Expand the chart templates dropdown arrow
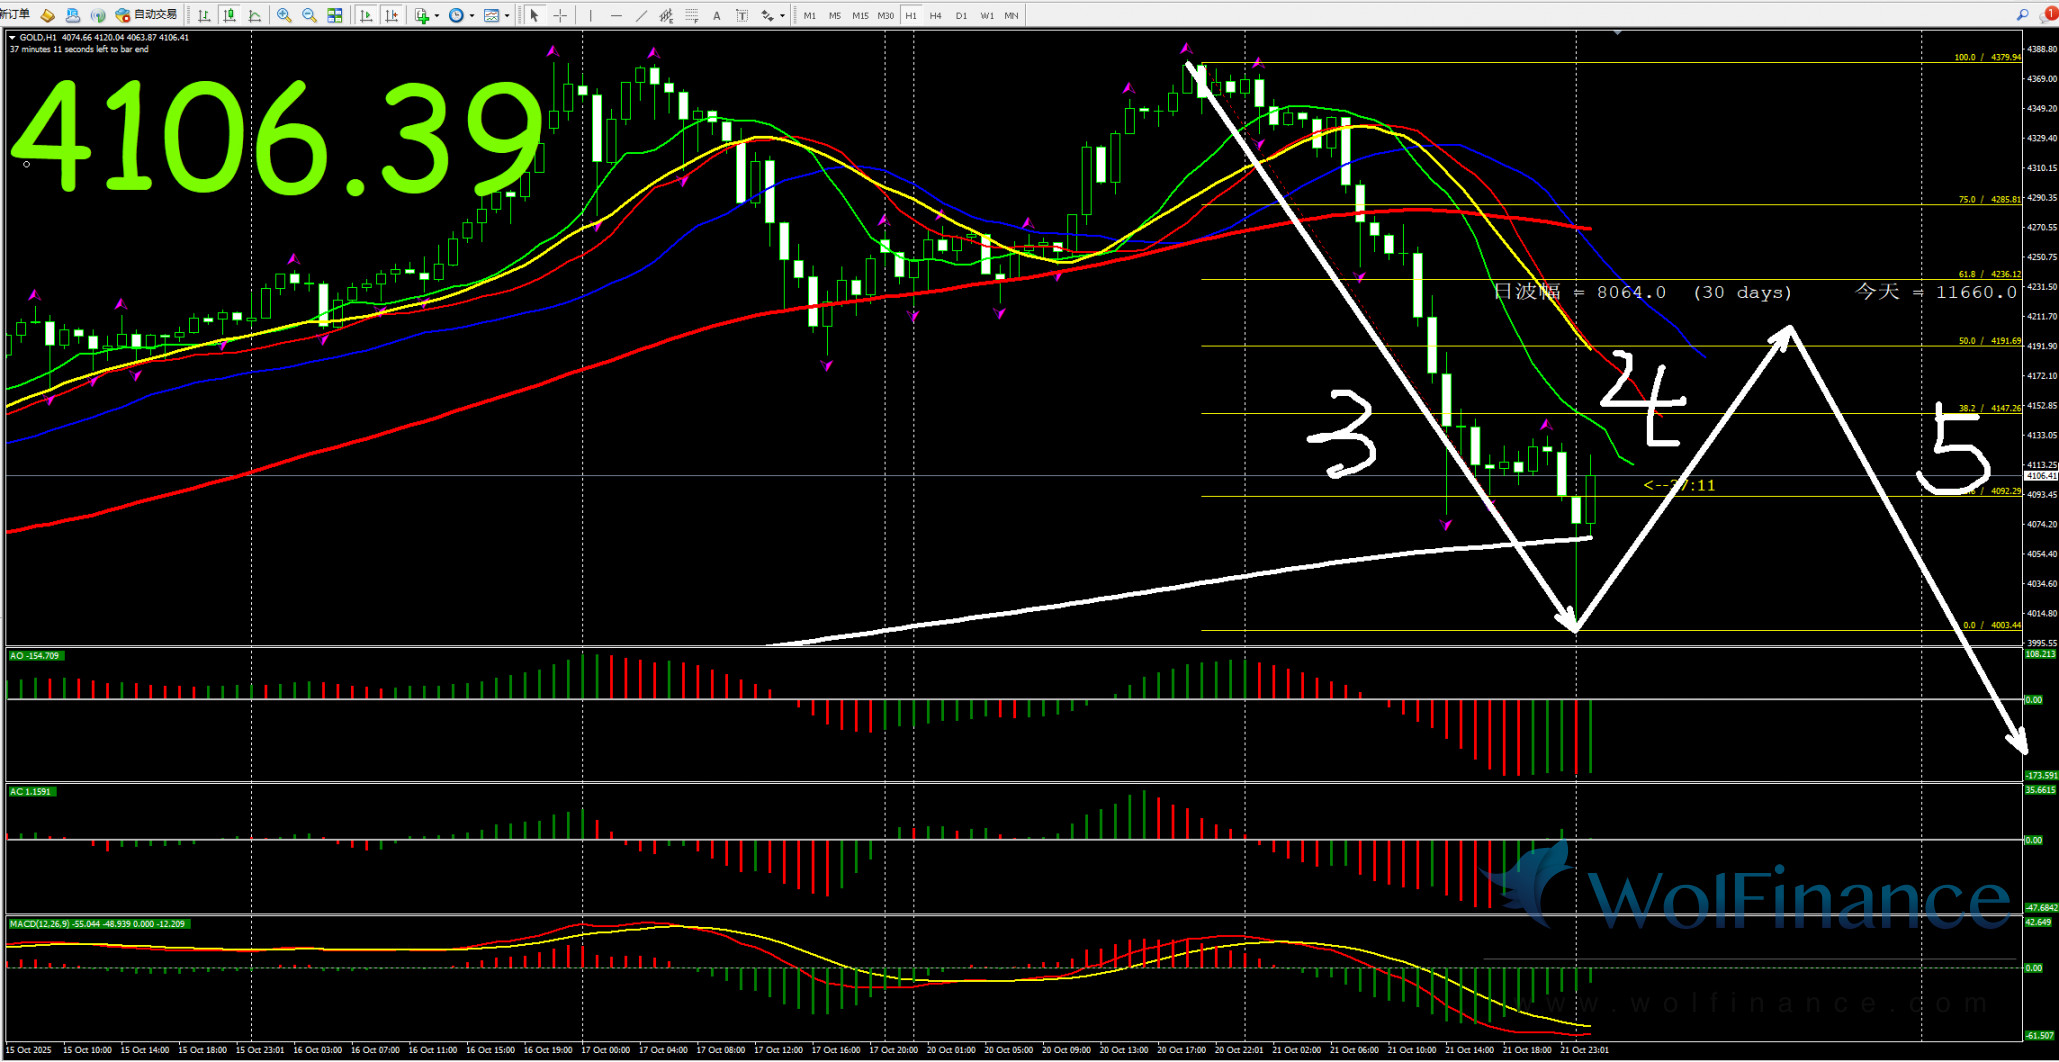The width and height of the screenshot is (2059, 1062). coord(507,15)
